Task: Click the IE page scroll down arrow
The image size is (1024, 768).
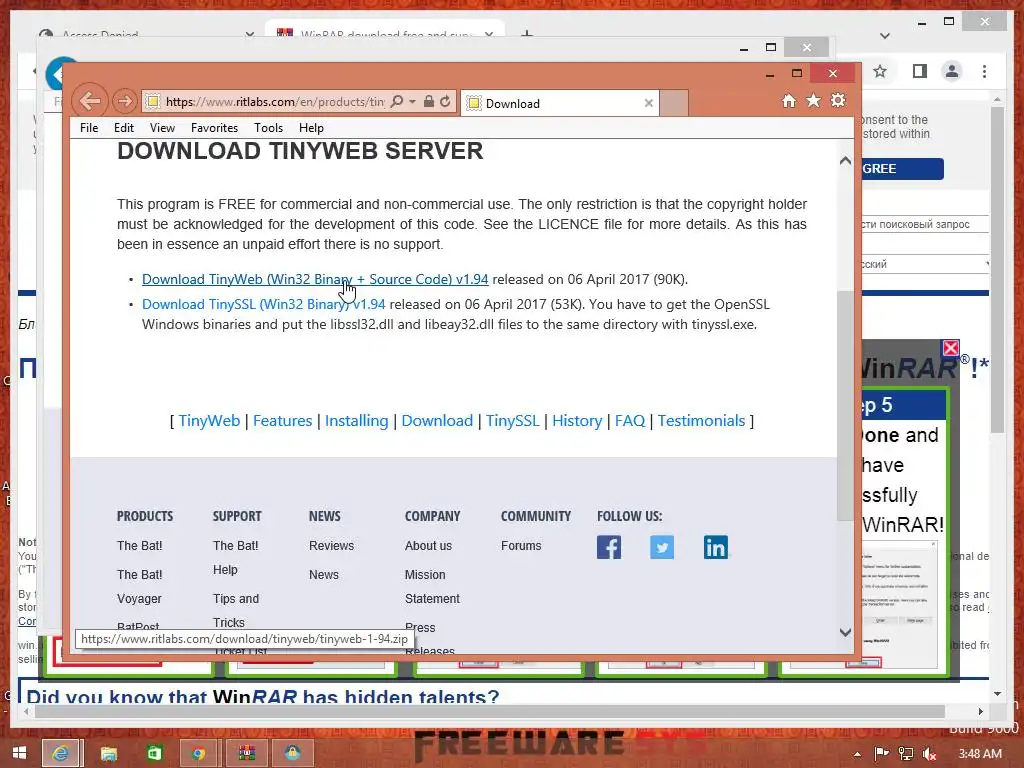Action: coord(845,632)
